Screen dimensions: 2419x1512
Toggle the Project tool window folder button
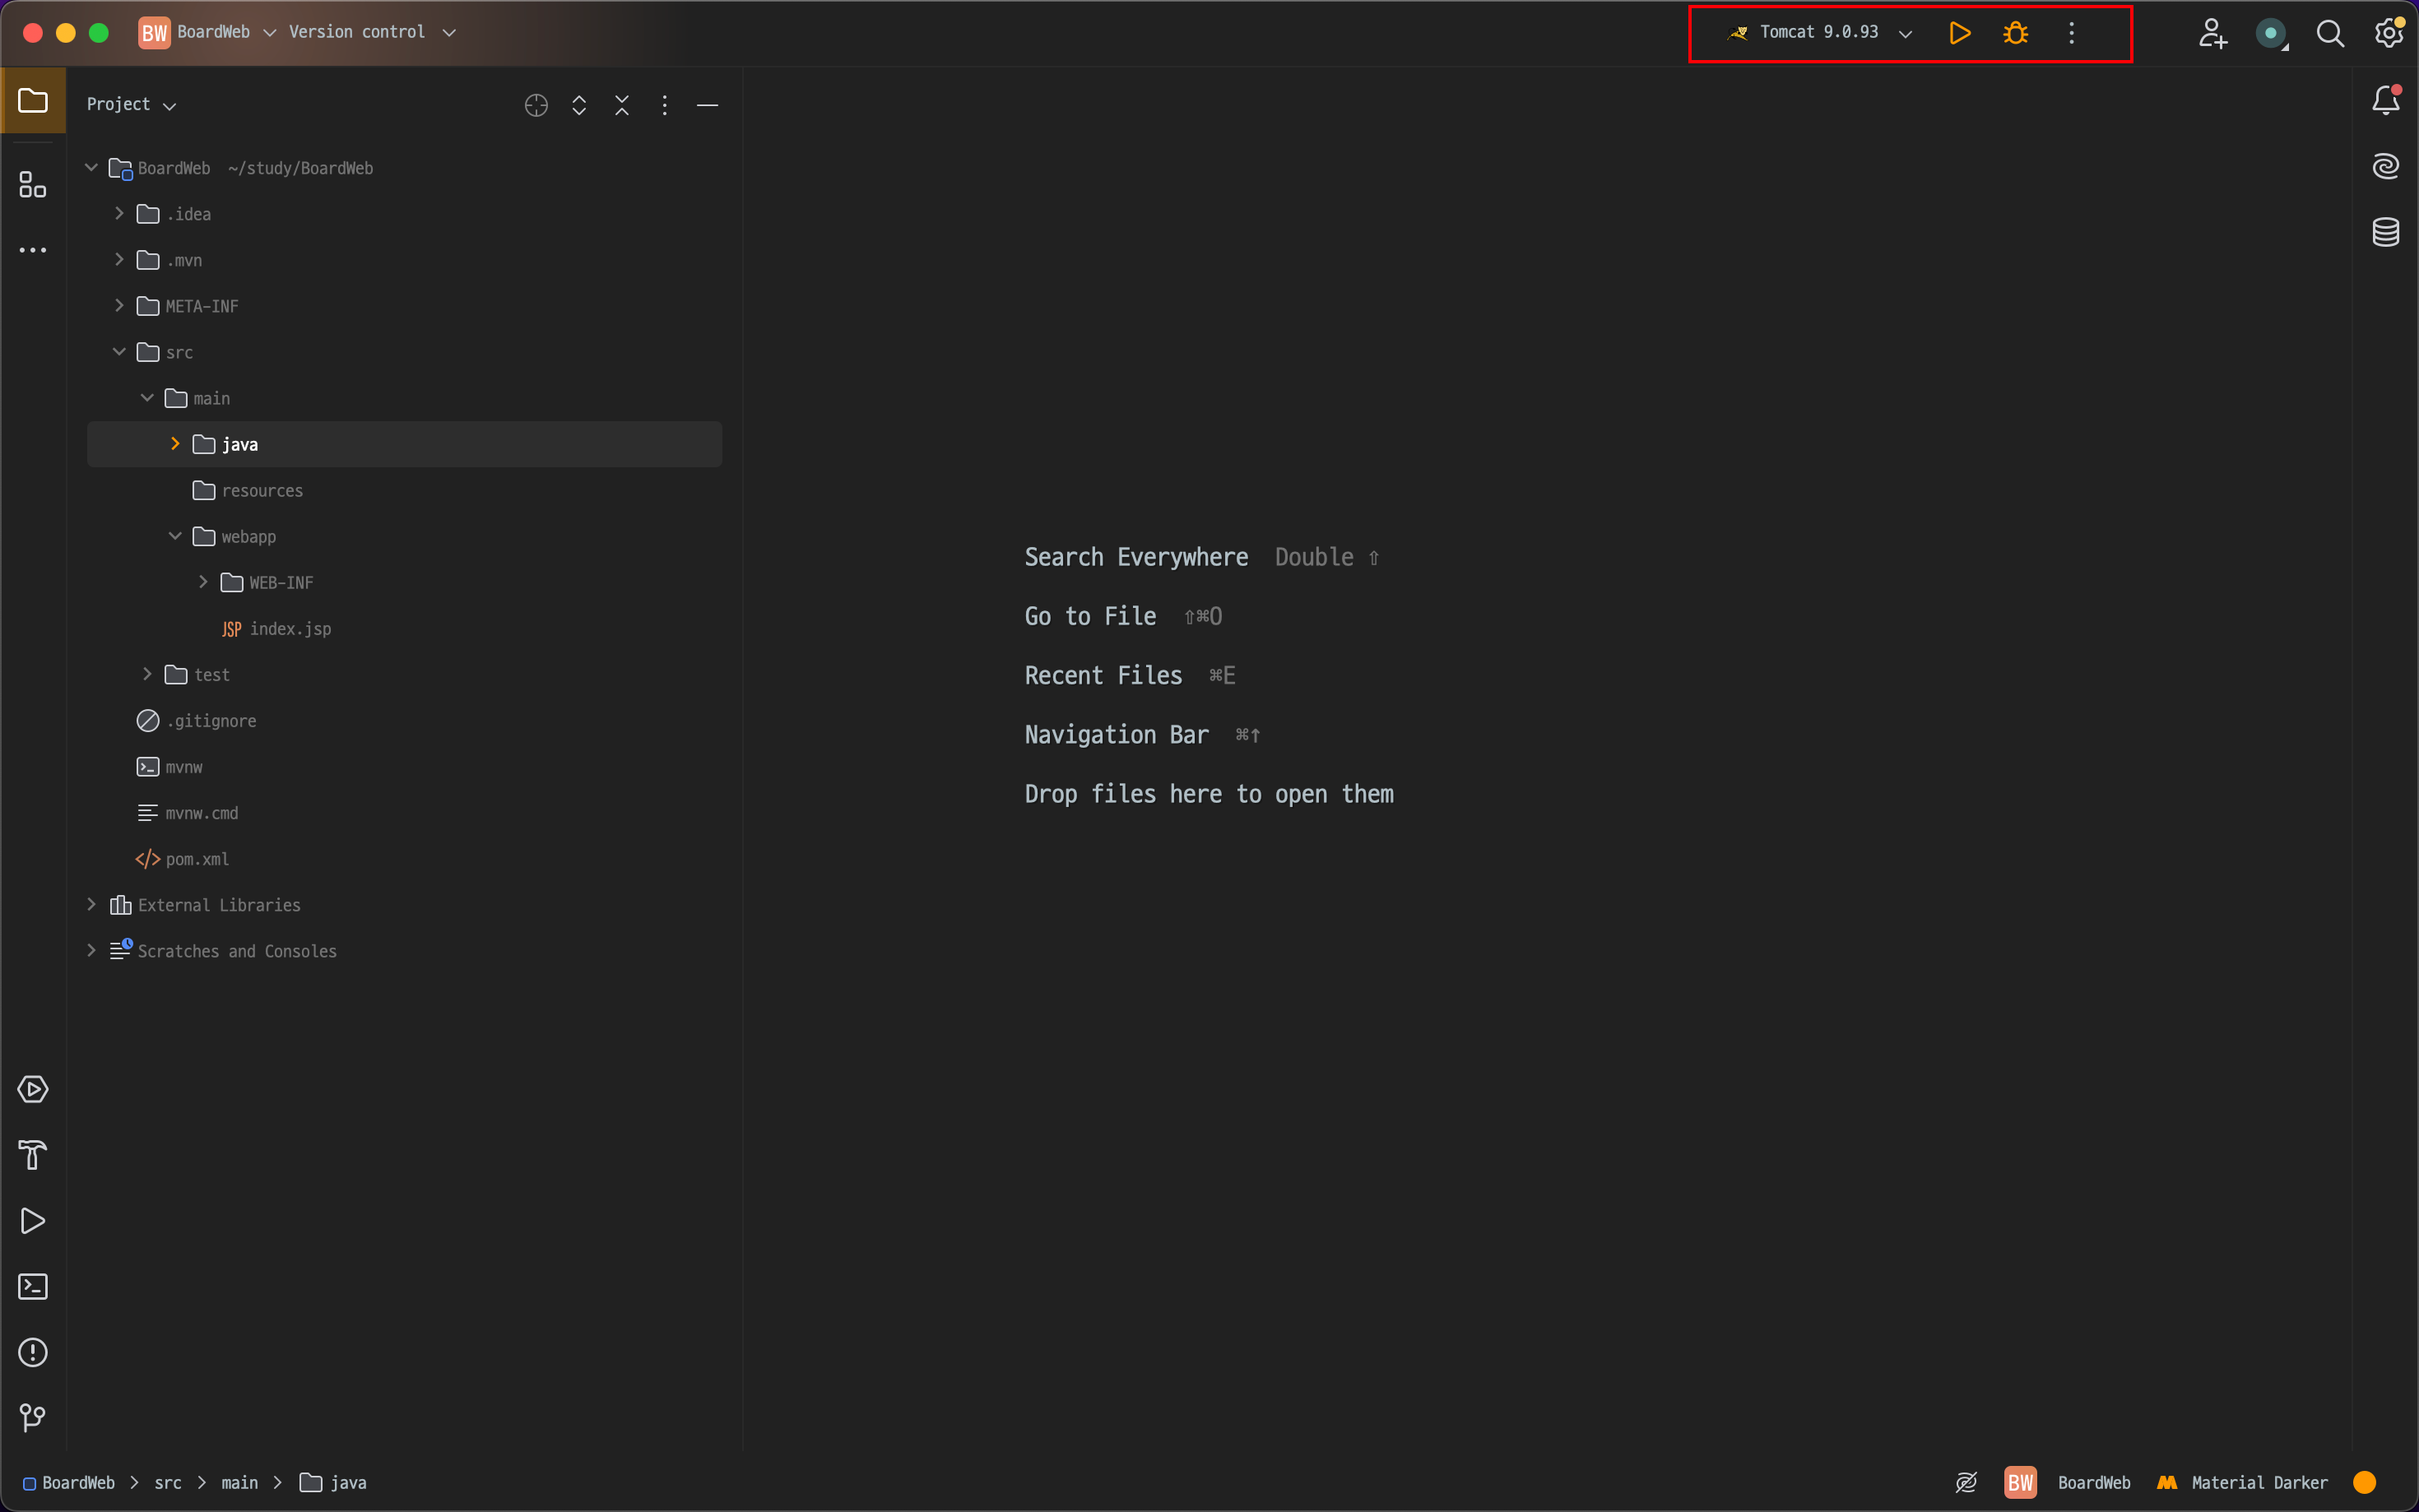[33, 101]
